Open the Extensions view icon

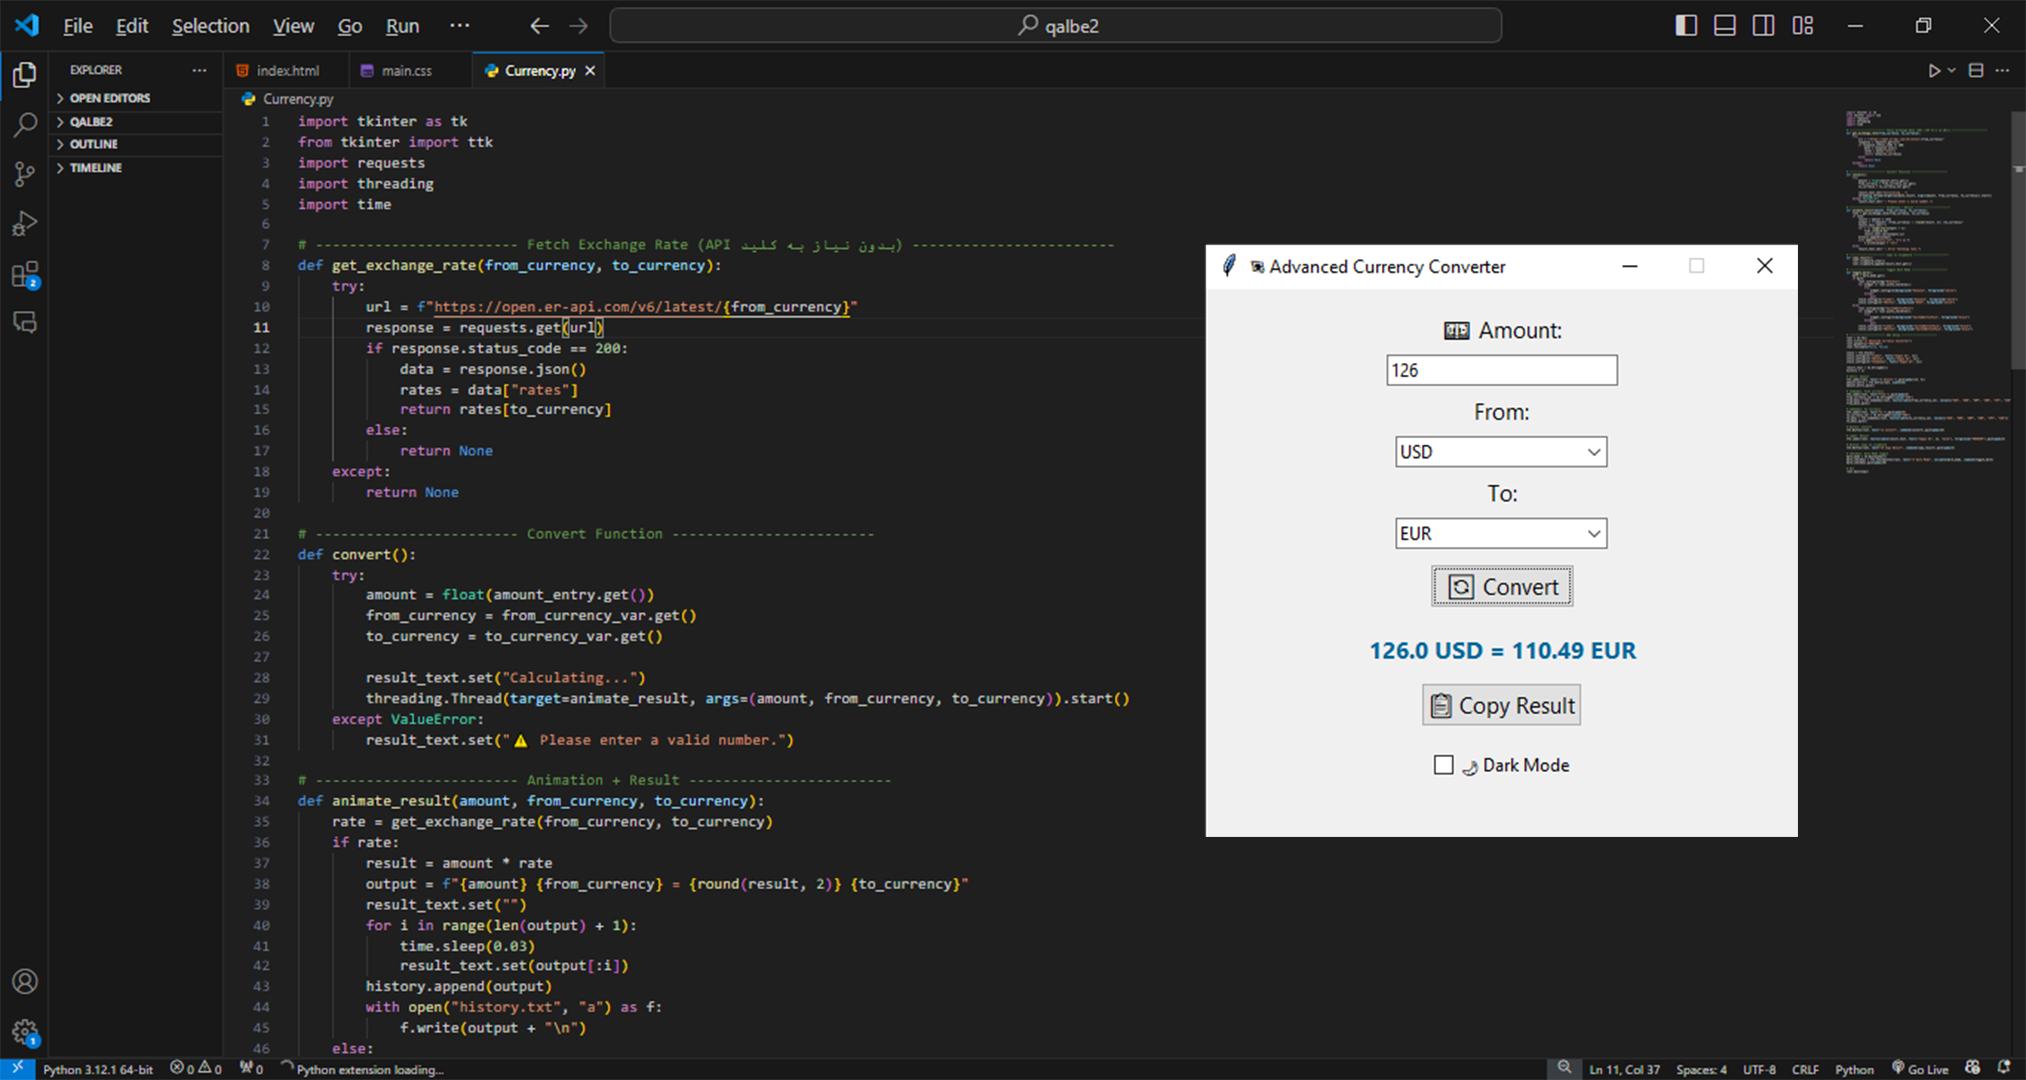[25, 275]
